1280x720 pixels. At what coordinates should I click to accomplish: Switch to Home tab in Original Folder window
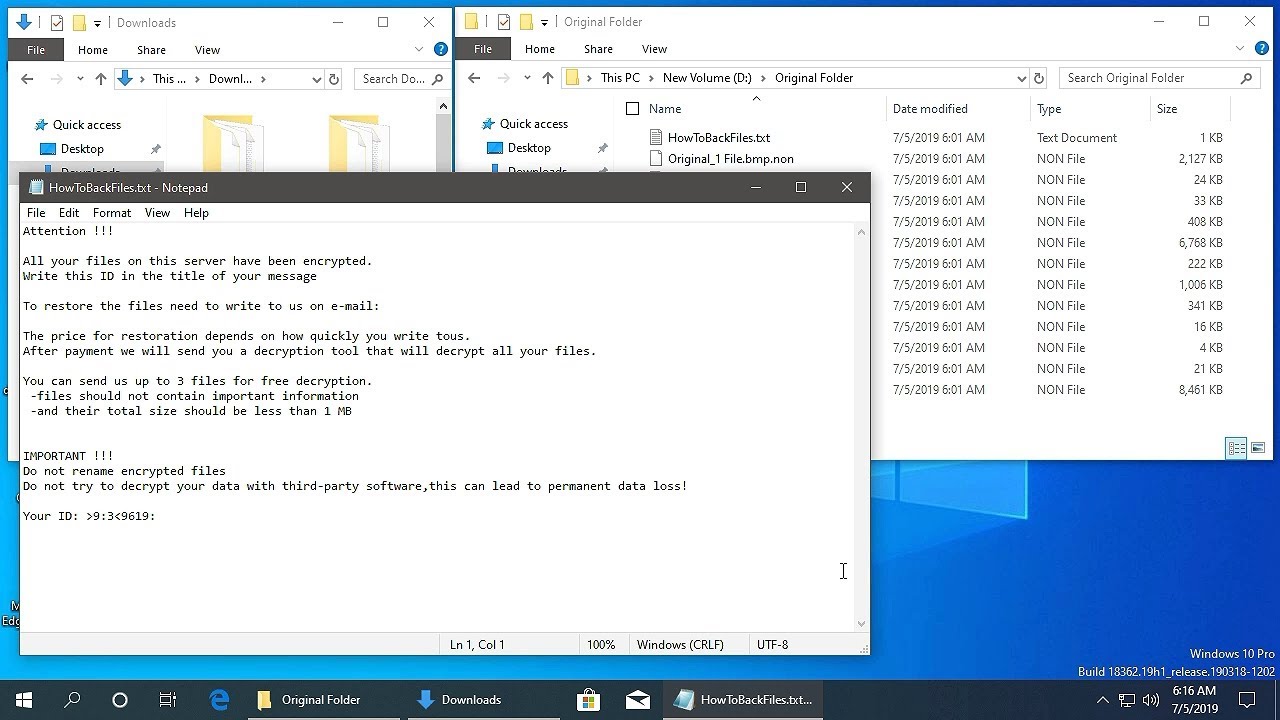pyautogui.click(x=539, y=49)
